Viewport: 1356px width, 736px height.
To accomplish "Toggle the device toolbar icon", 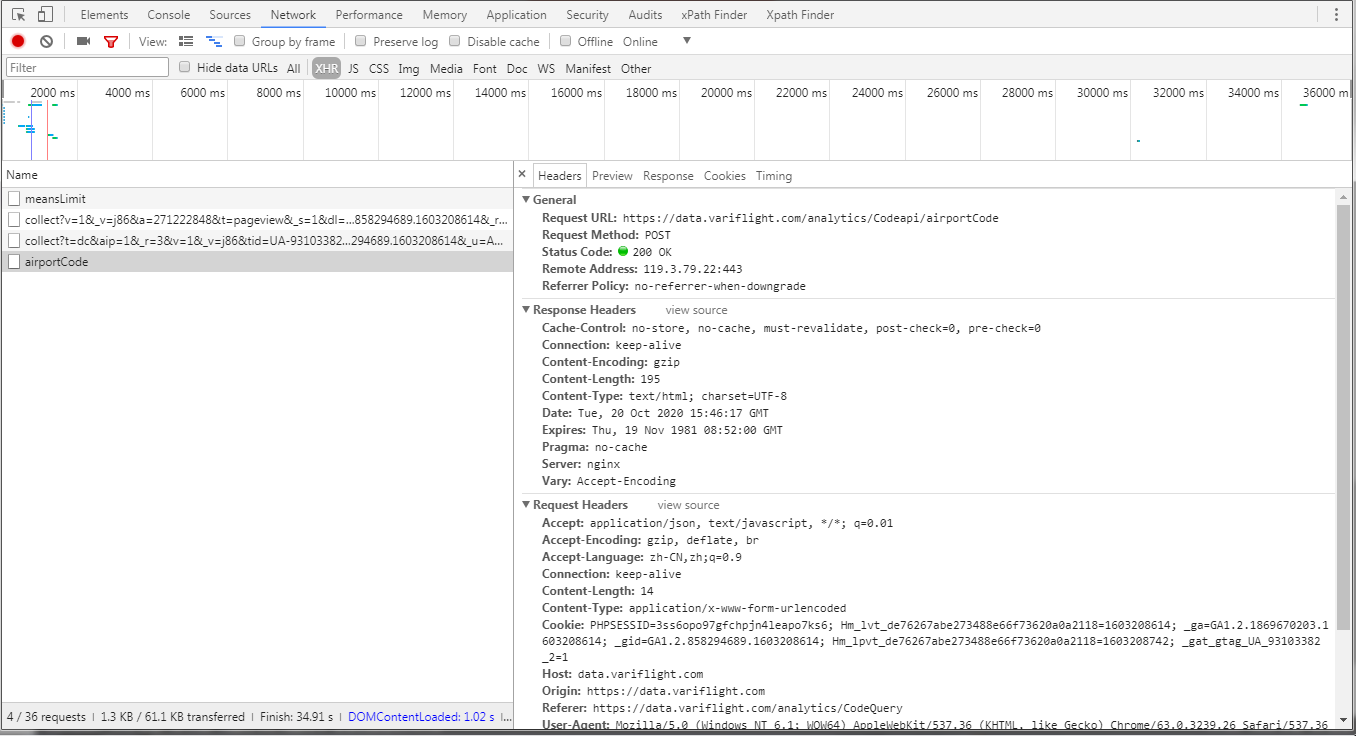I will [x=45, y=15].
